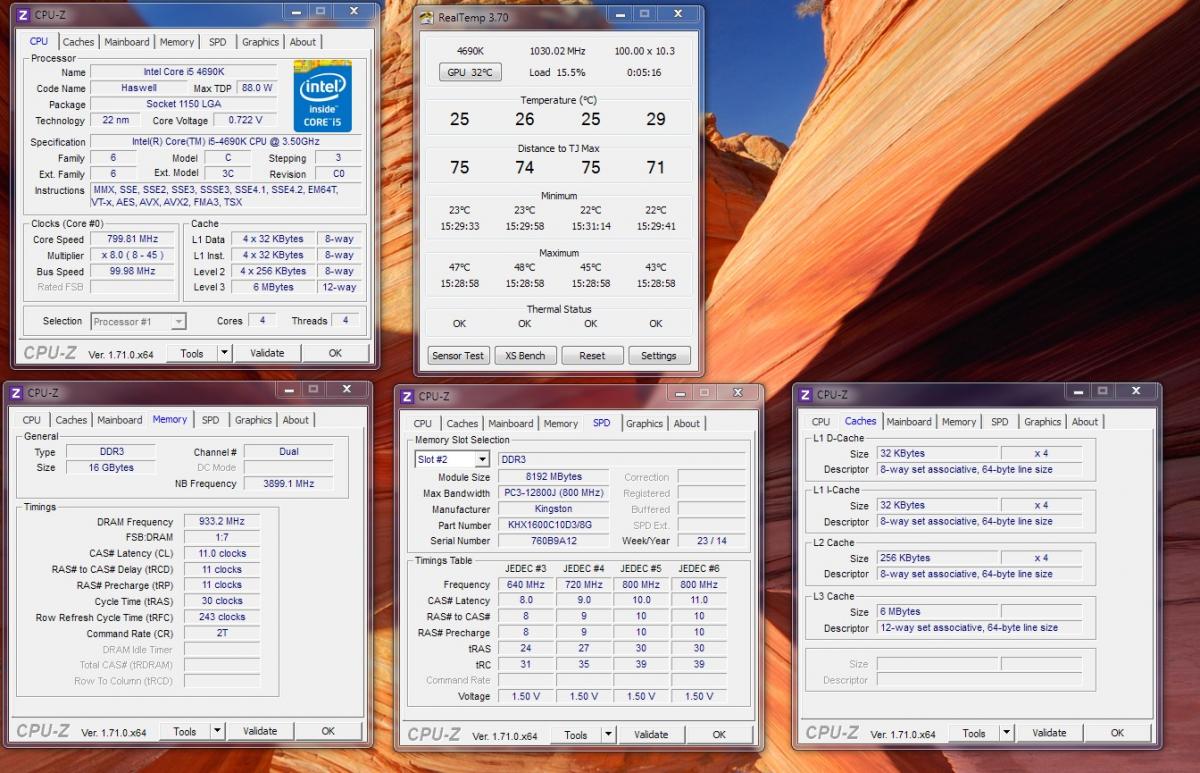
Task: Reset RealTemp min/max values
Action: click(x=592, y=355)
